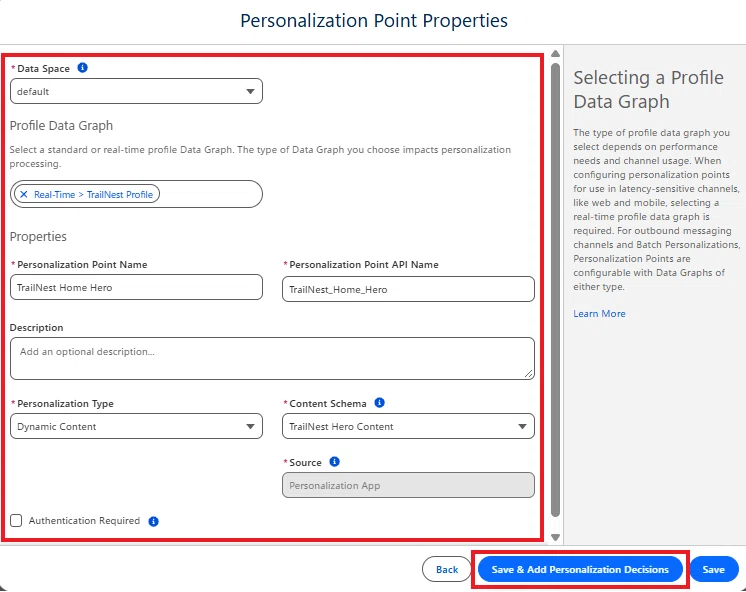The image size is (746, 592).
Task: Remove the Real-Time > TrailNest Profile pill
Action: point(24,194)
